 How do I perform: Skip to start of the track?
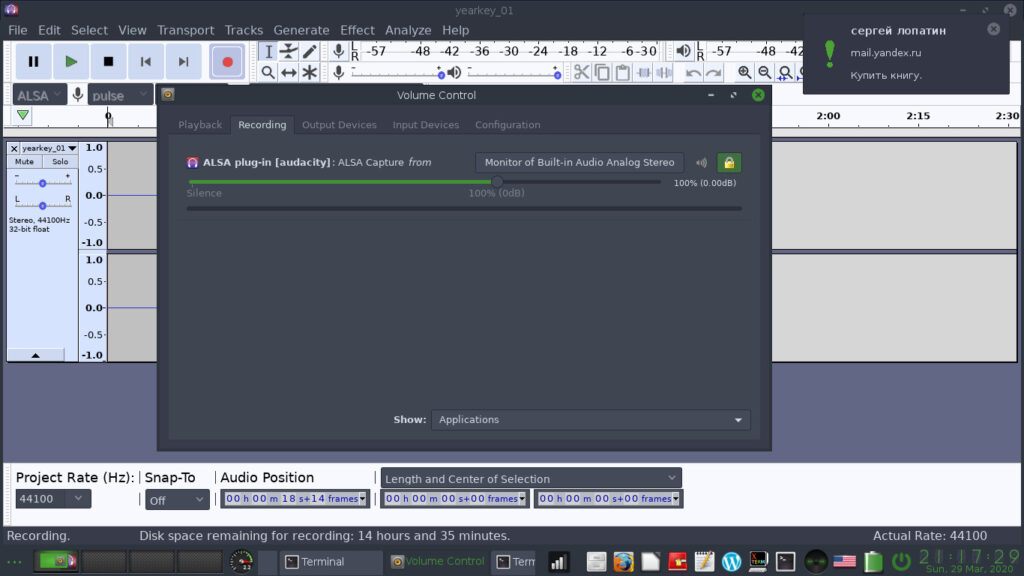pyautogui.click(x=146, y=62)
